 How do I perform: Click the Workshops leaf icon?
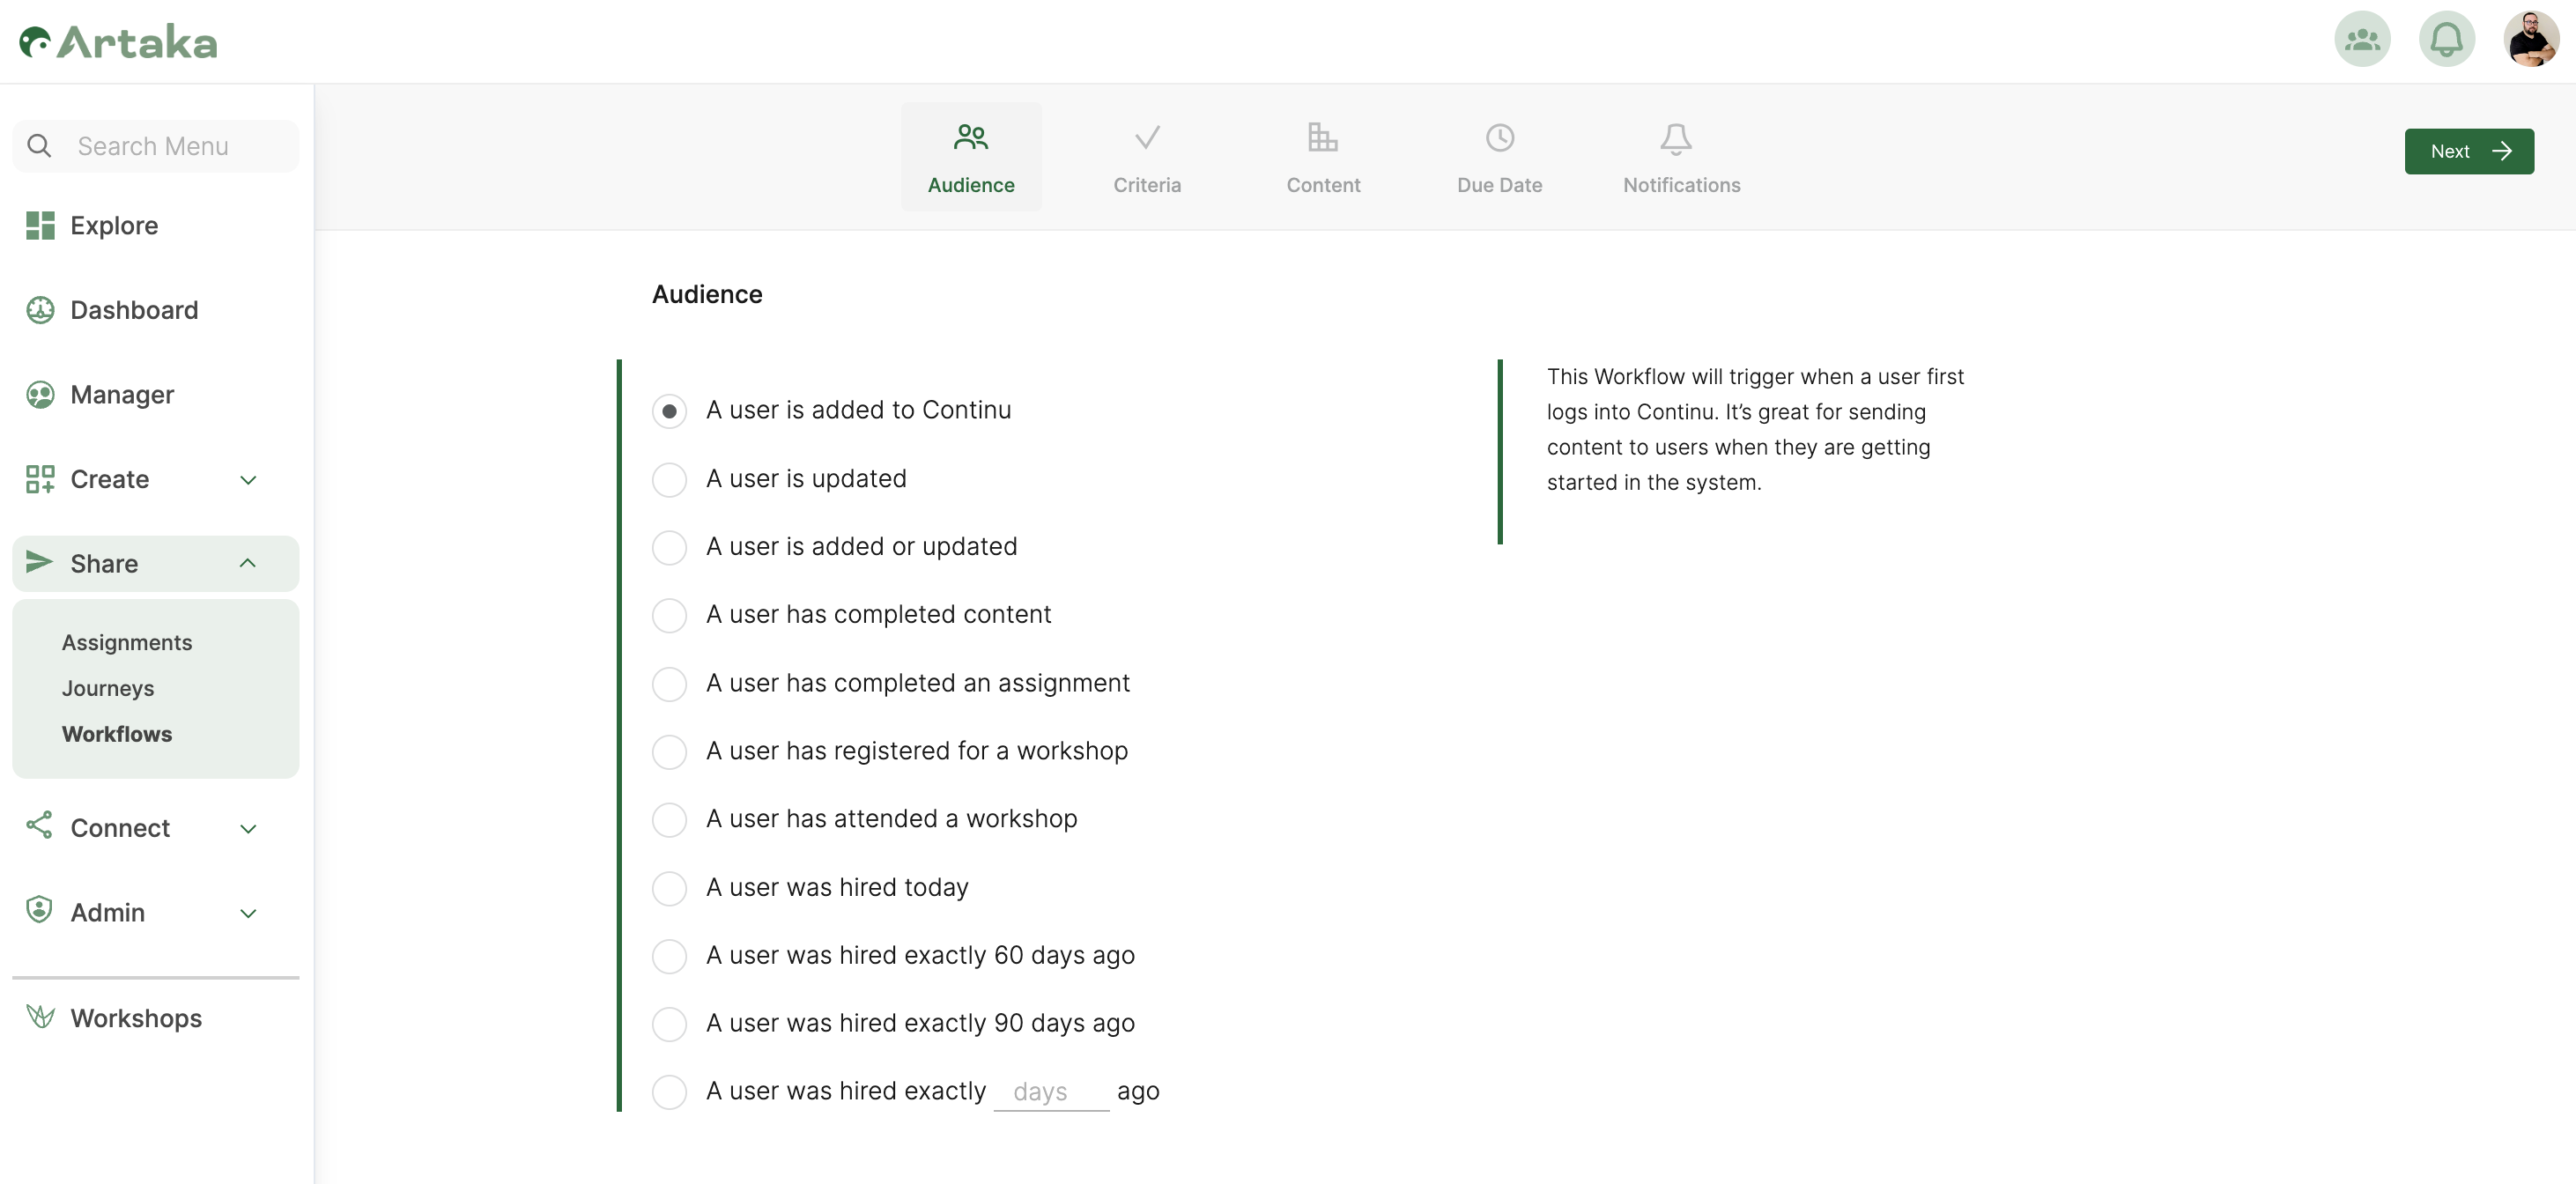tap(40, 1017)
